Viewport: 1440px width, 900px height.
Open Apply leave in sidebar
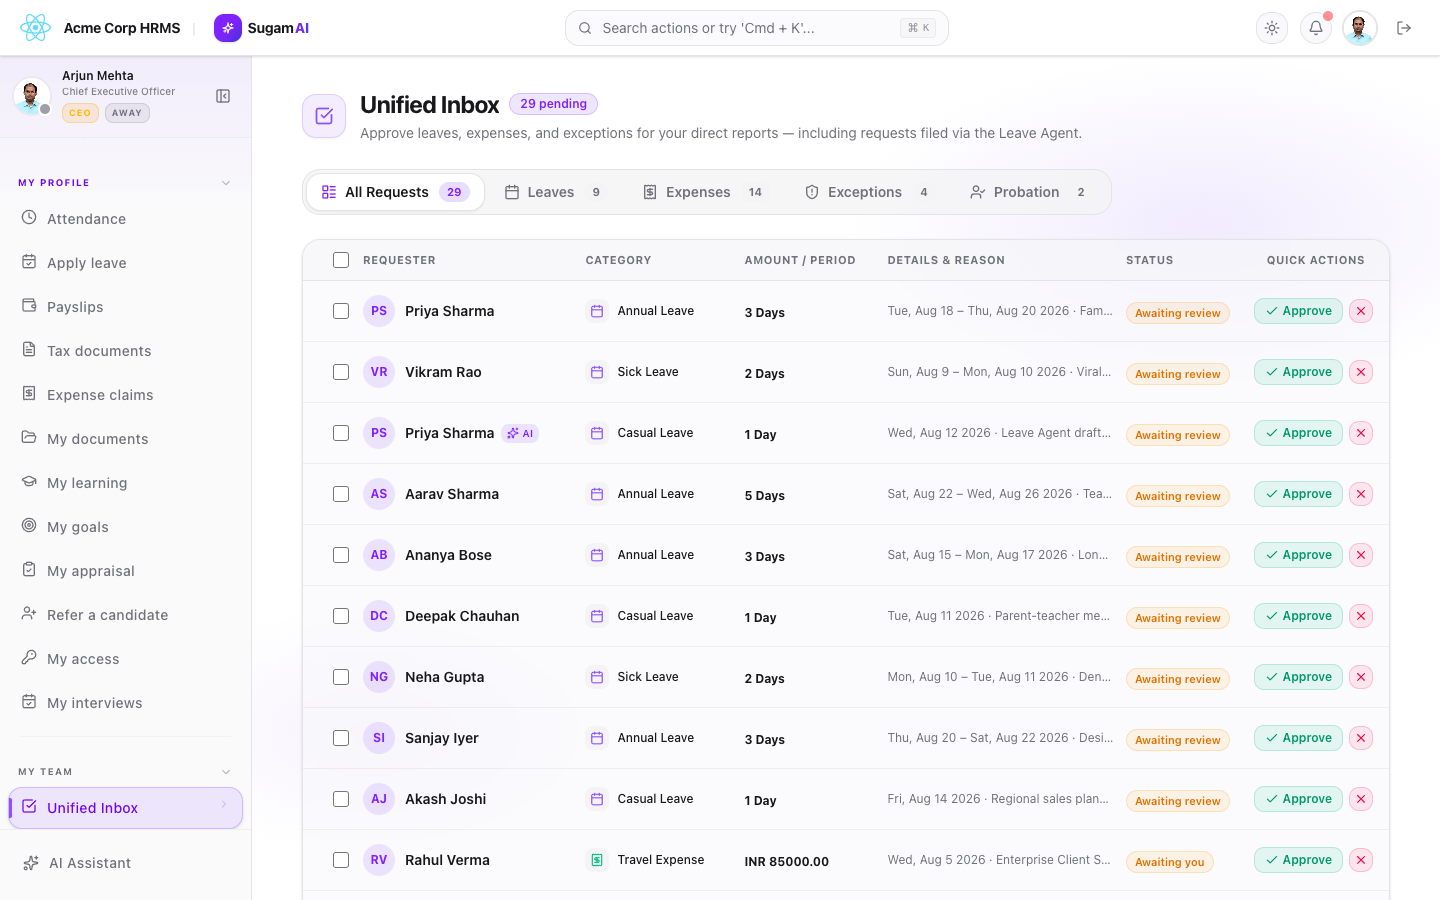(126, 263)
